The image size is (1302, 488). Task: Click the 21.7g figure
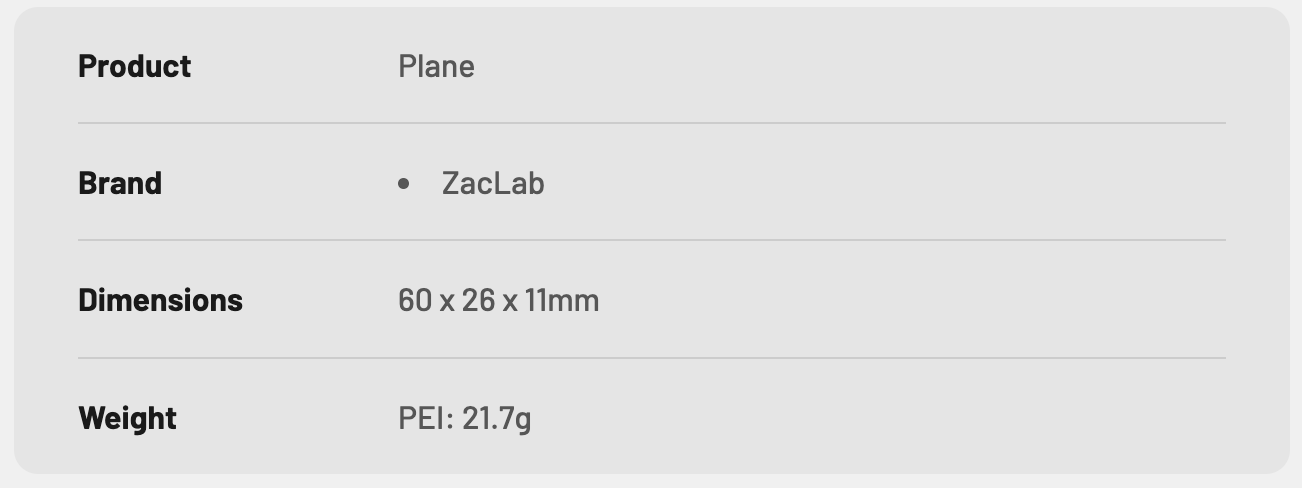pyautogui.click(x=497, y=417)
